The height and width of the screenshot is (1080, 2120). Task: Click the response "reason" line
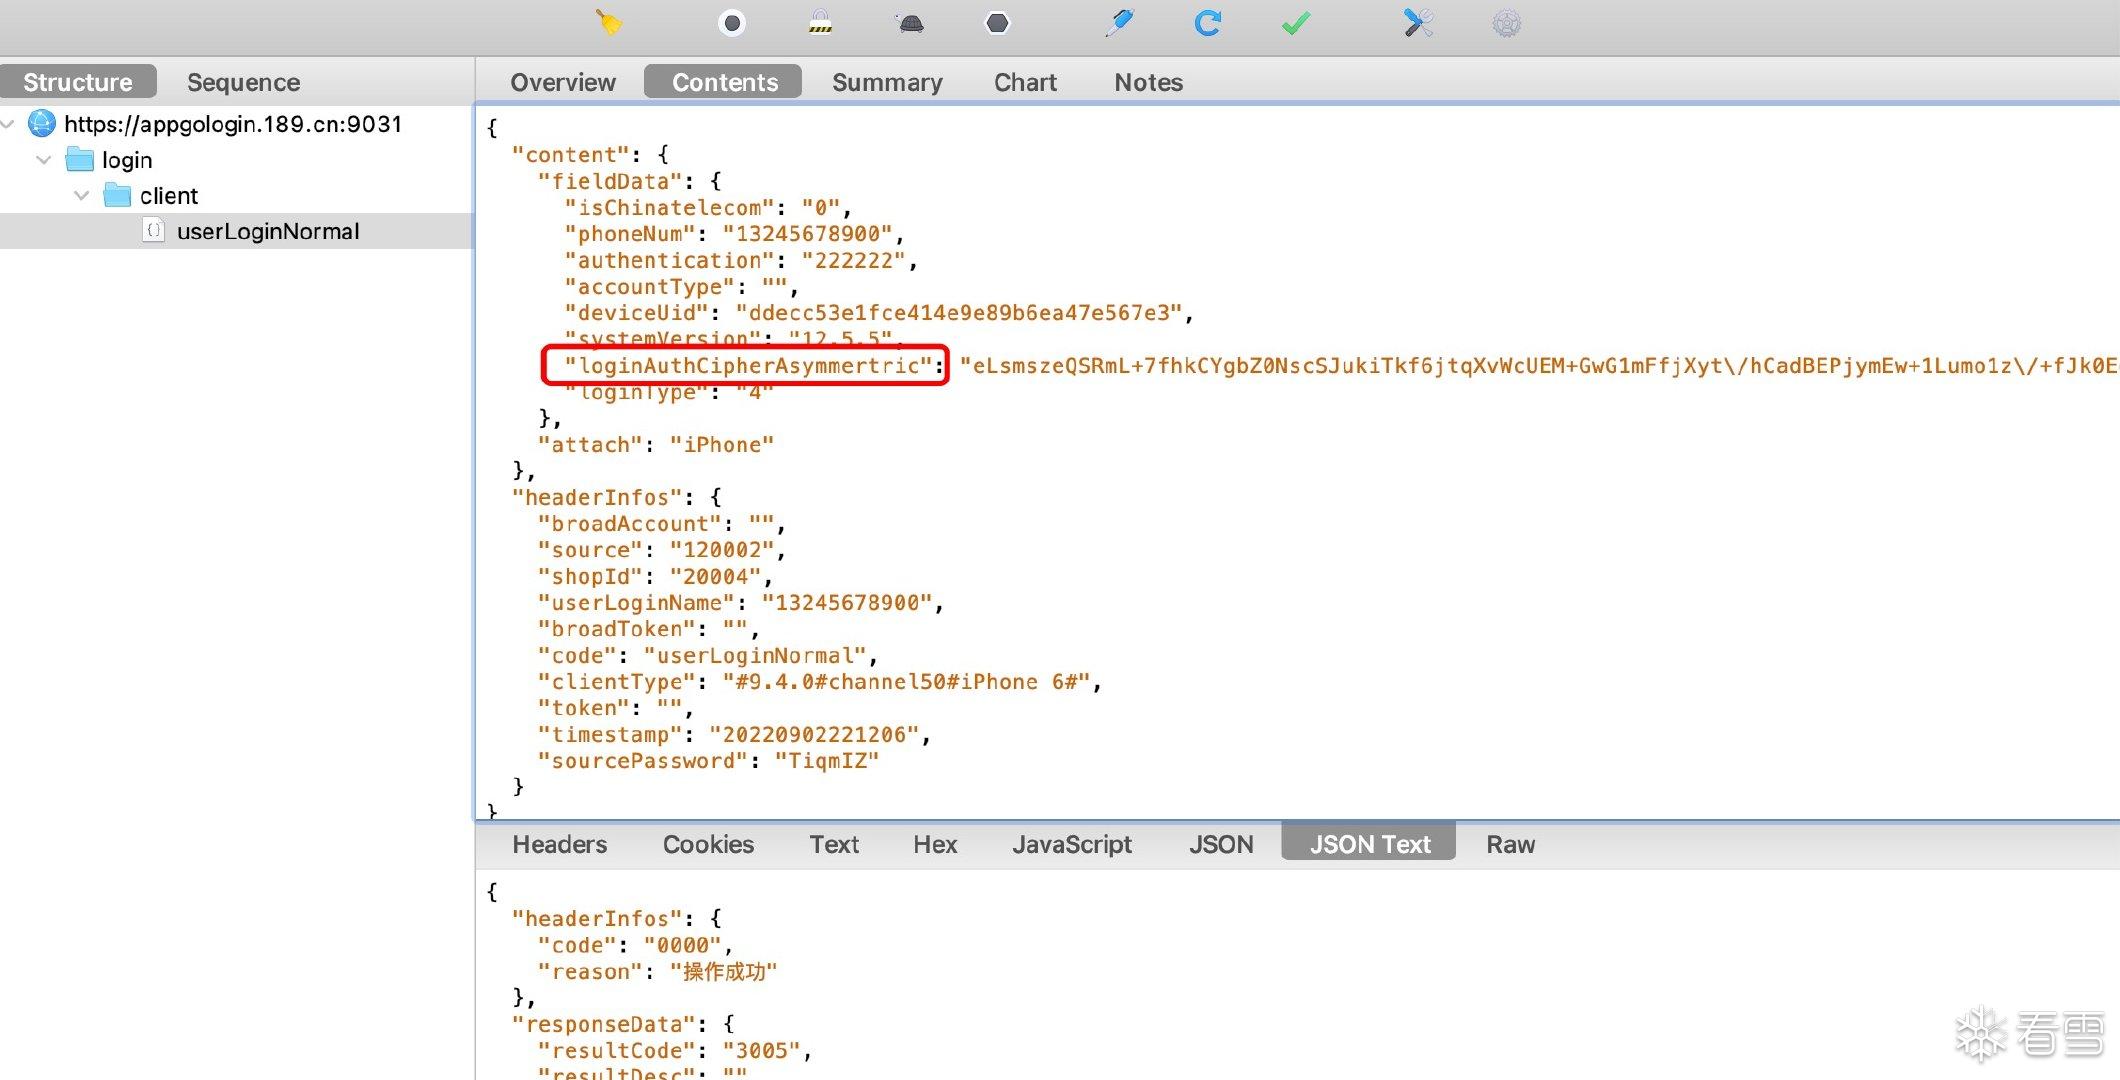click(657, 972)
